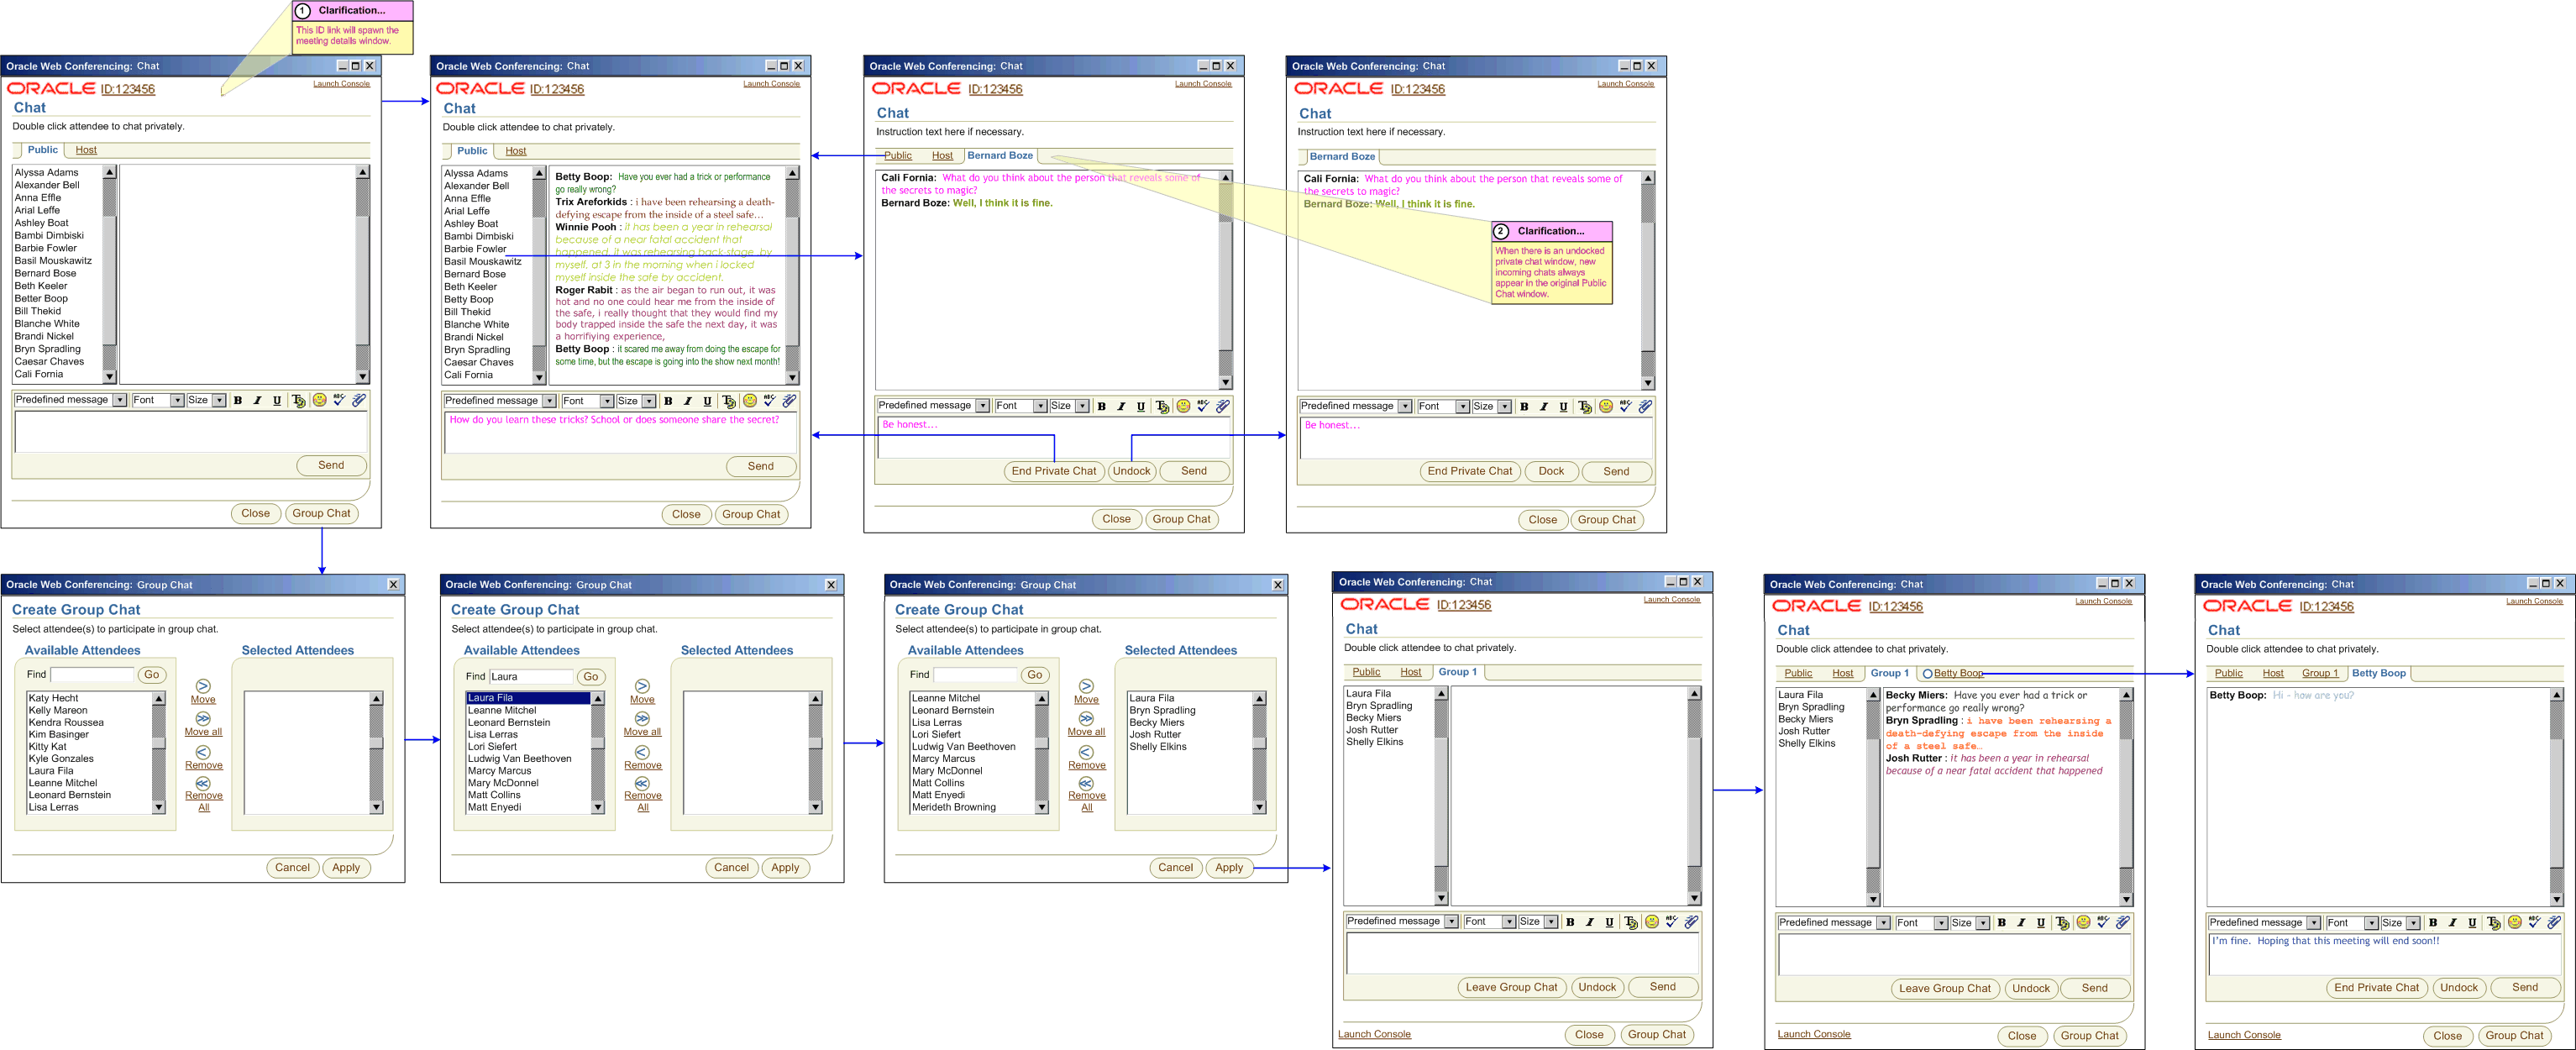Click the smiley emoticon icon in the window with the Dock button
This screenshot has height=1050, width=2576.
(1606, 406)
